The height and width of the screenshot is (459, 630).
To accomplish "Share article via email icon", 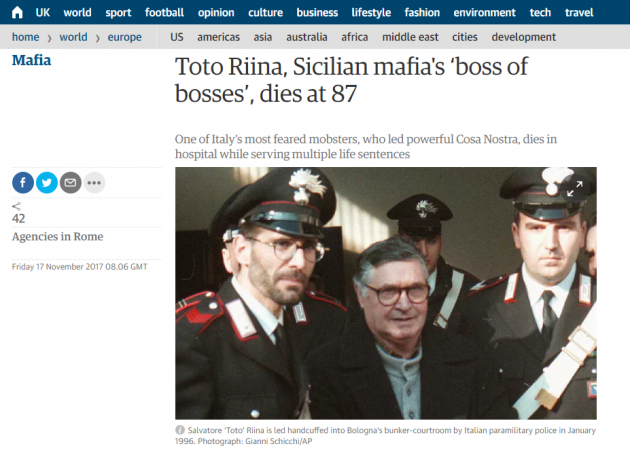I will coord(70,182).
